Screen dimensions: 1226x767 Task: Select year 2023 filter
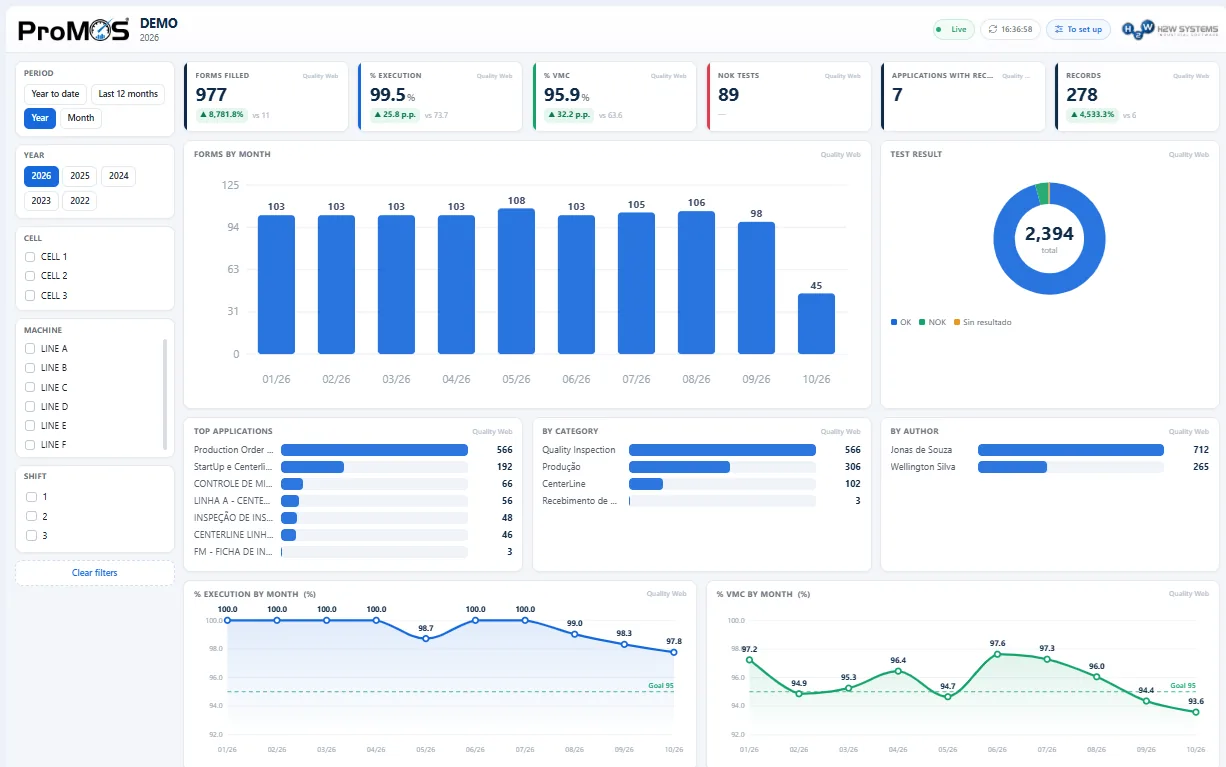[x=41, y=201]
